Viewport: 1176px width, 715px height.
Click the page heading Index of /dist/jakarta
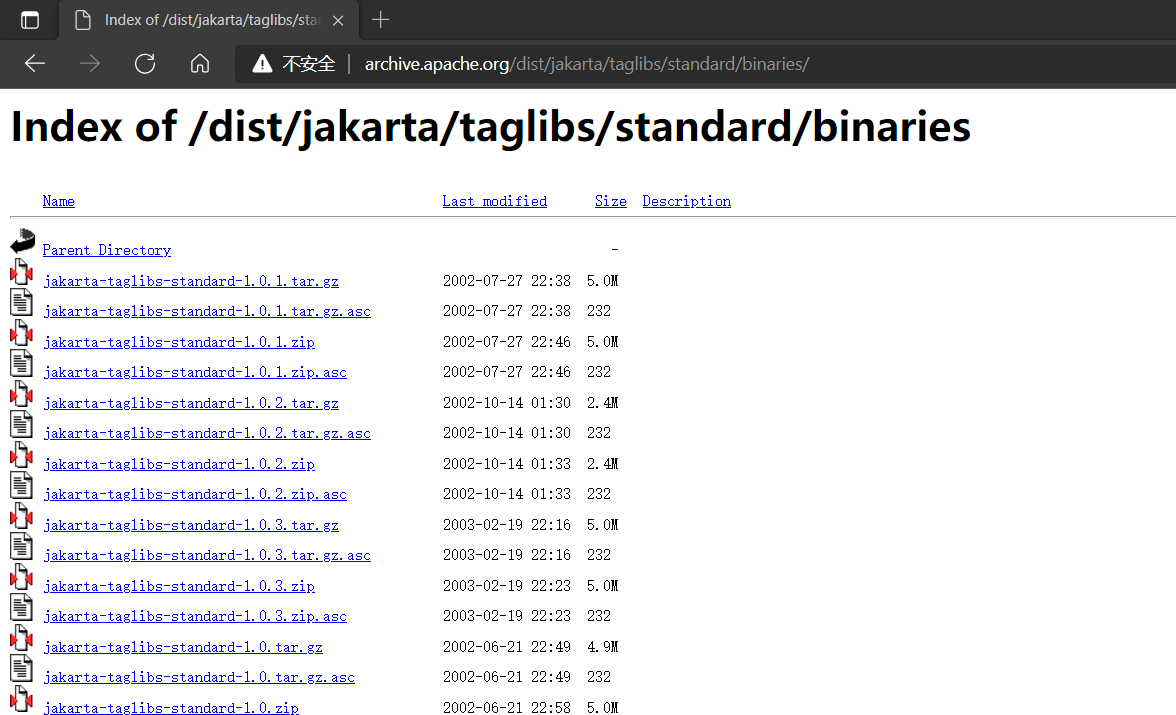(x=490, y=126)
